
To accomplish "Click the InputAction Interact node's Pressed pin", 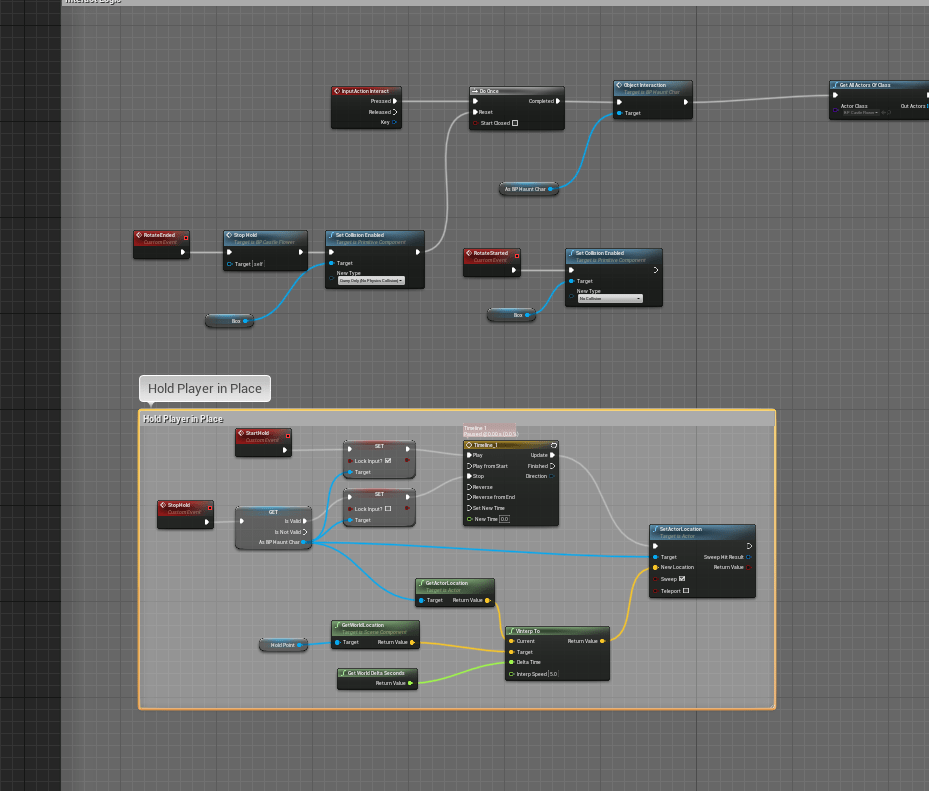I will point(395,101).
